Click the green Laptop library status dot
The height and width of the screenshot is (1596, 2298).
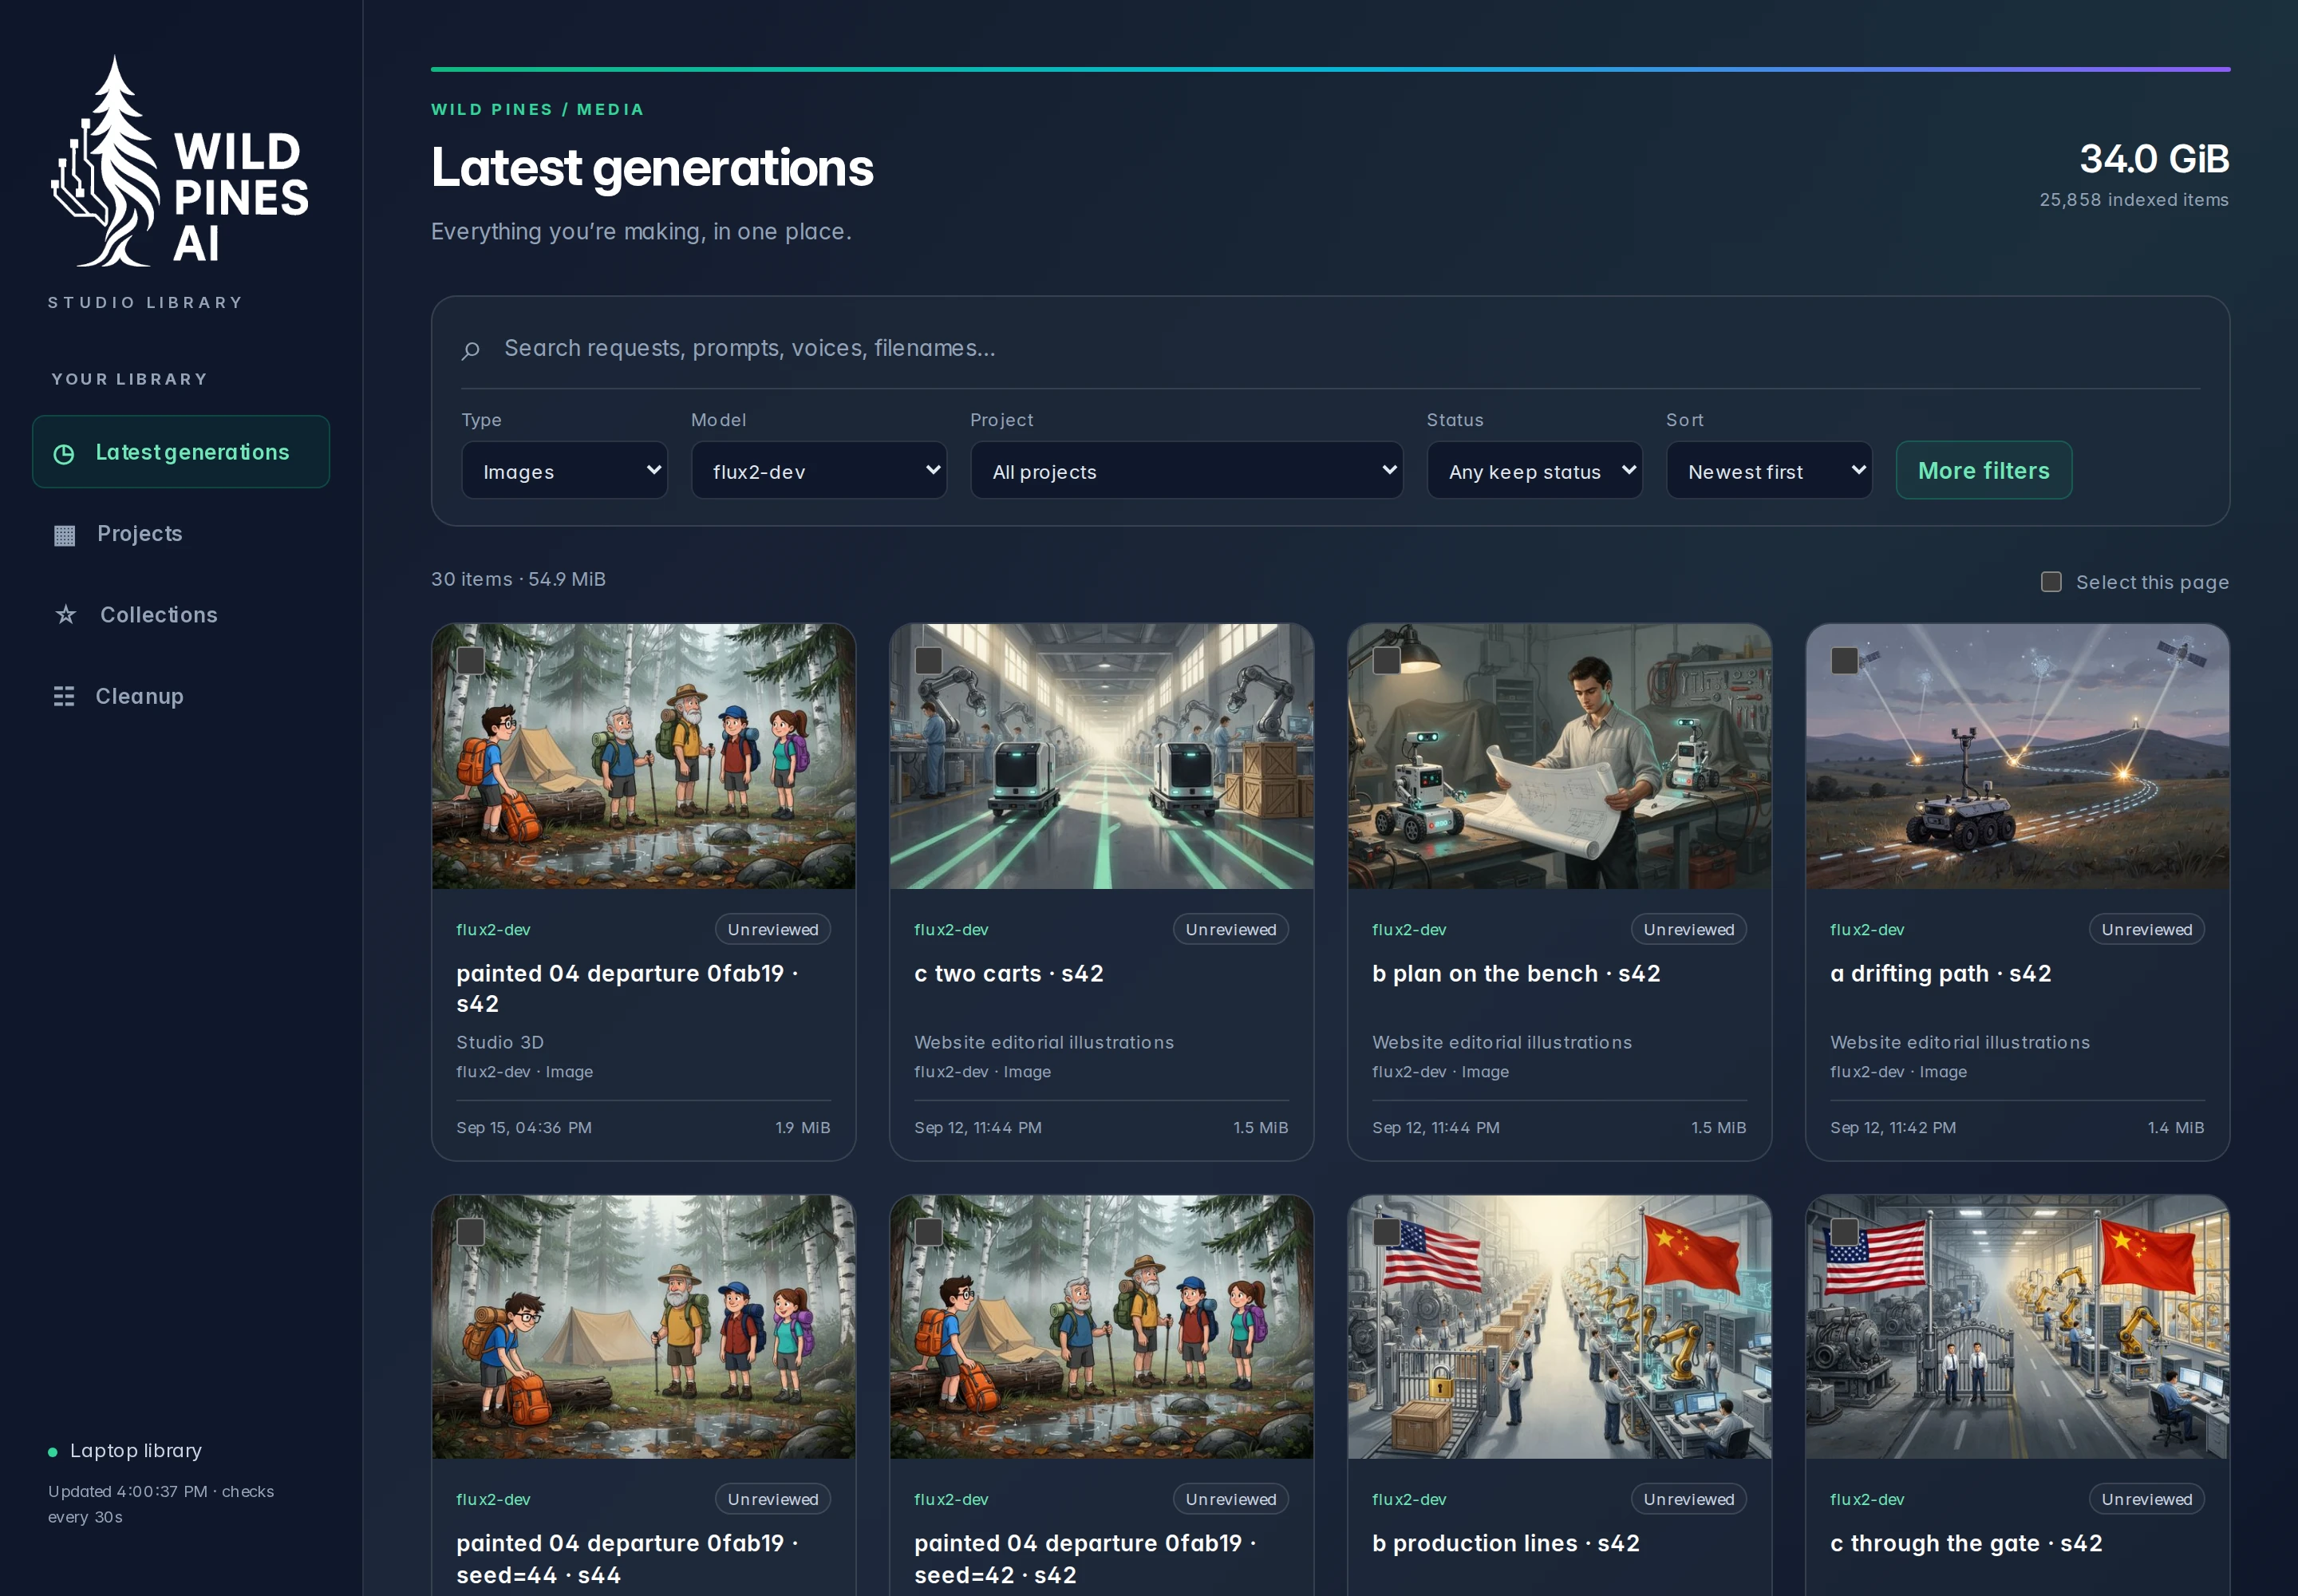[x=53, y=1452]
